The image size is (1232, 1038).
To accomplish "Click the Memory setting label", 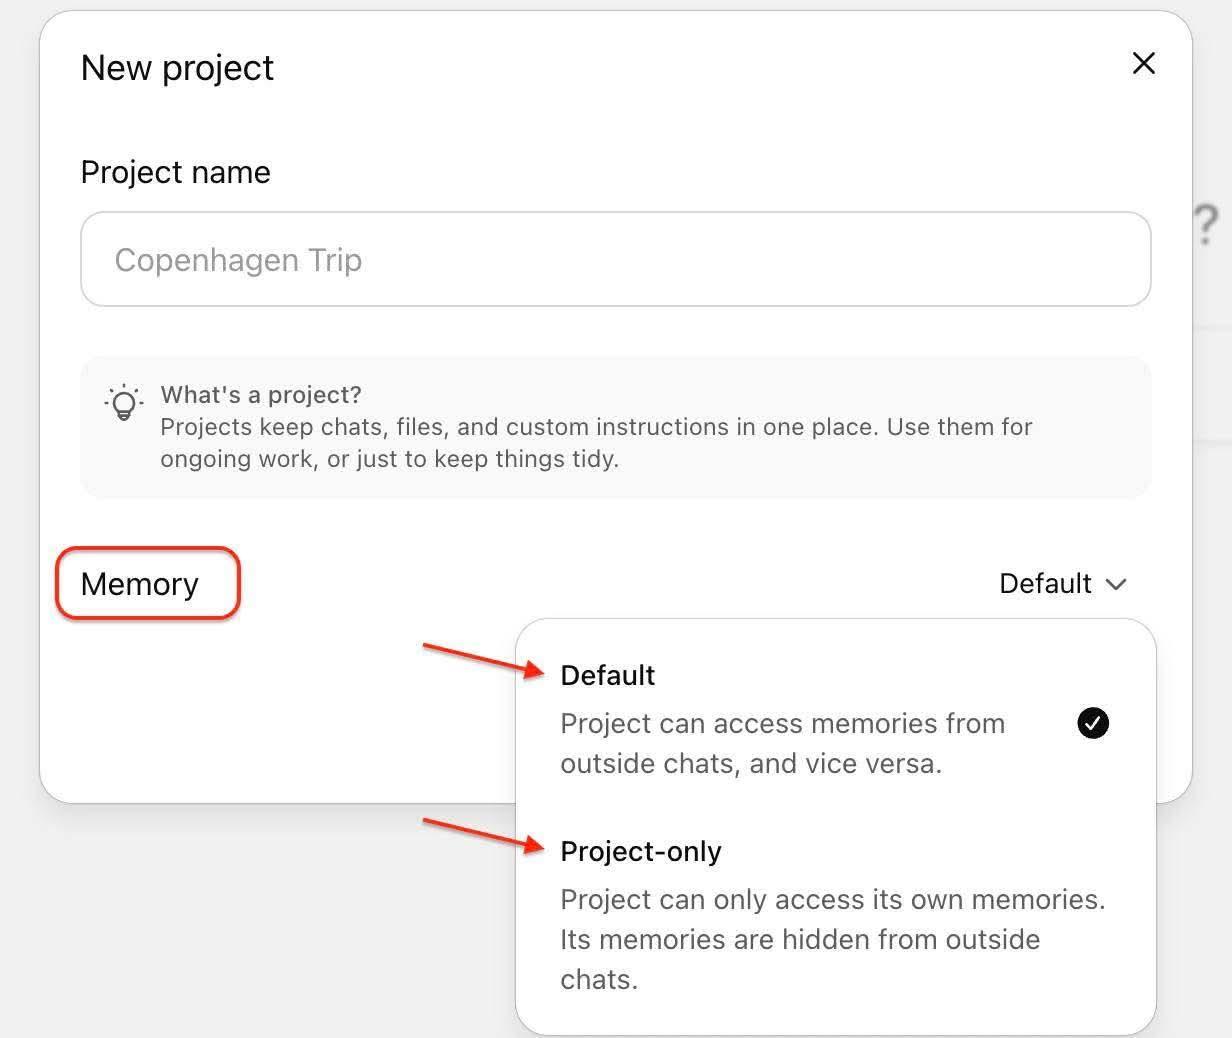I will [140, 584].
